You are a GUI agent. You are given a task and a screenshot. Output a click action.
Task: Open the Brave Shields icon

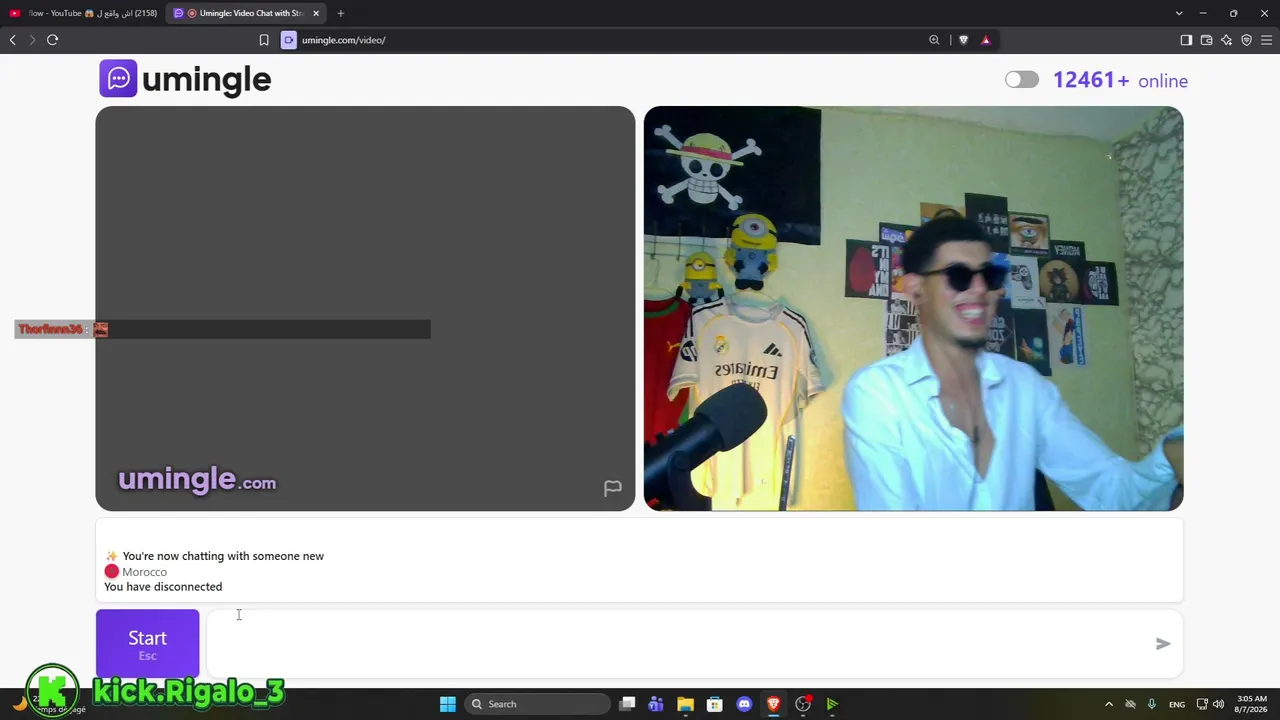click(x=963, y=40)
